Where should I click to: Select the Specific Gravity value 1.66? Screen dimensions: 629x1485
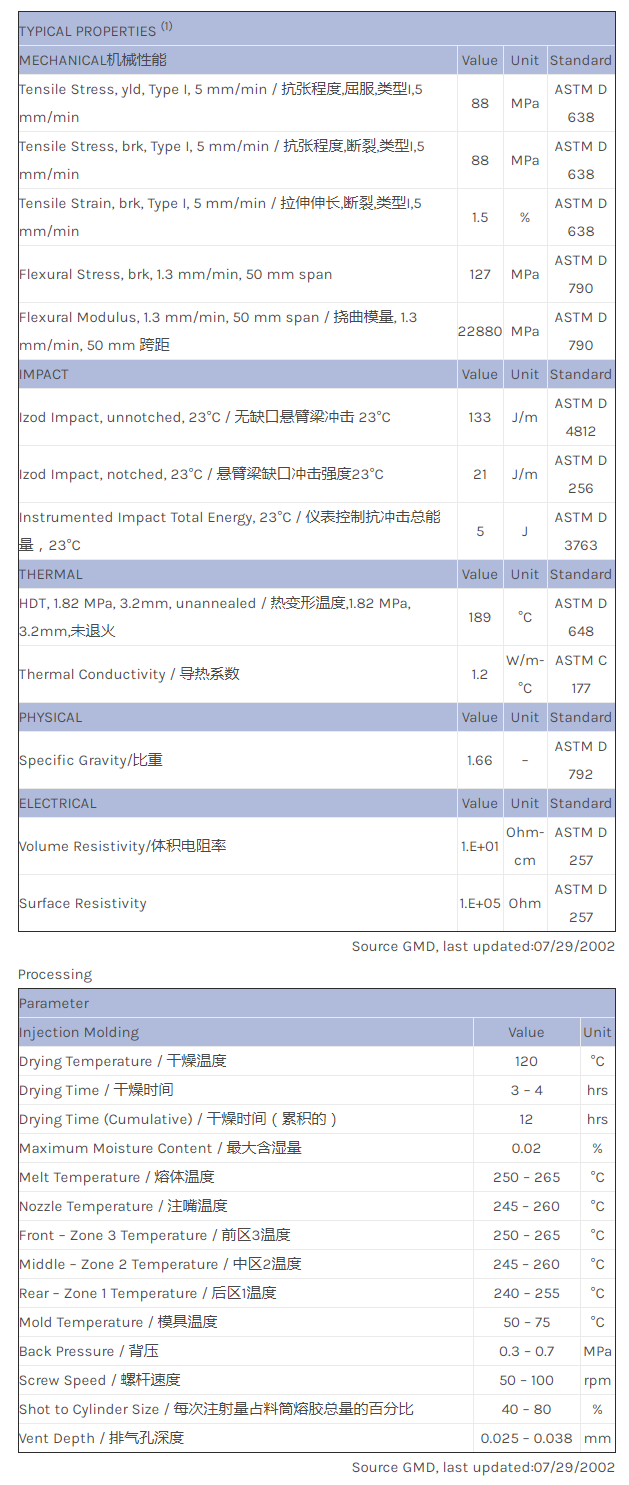(480, 760)
